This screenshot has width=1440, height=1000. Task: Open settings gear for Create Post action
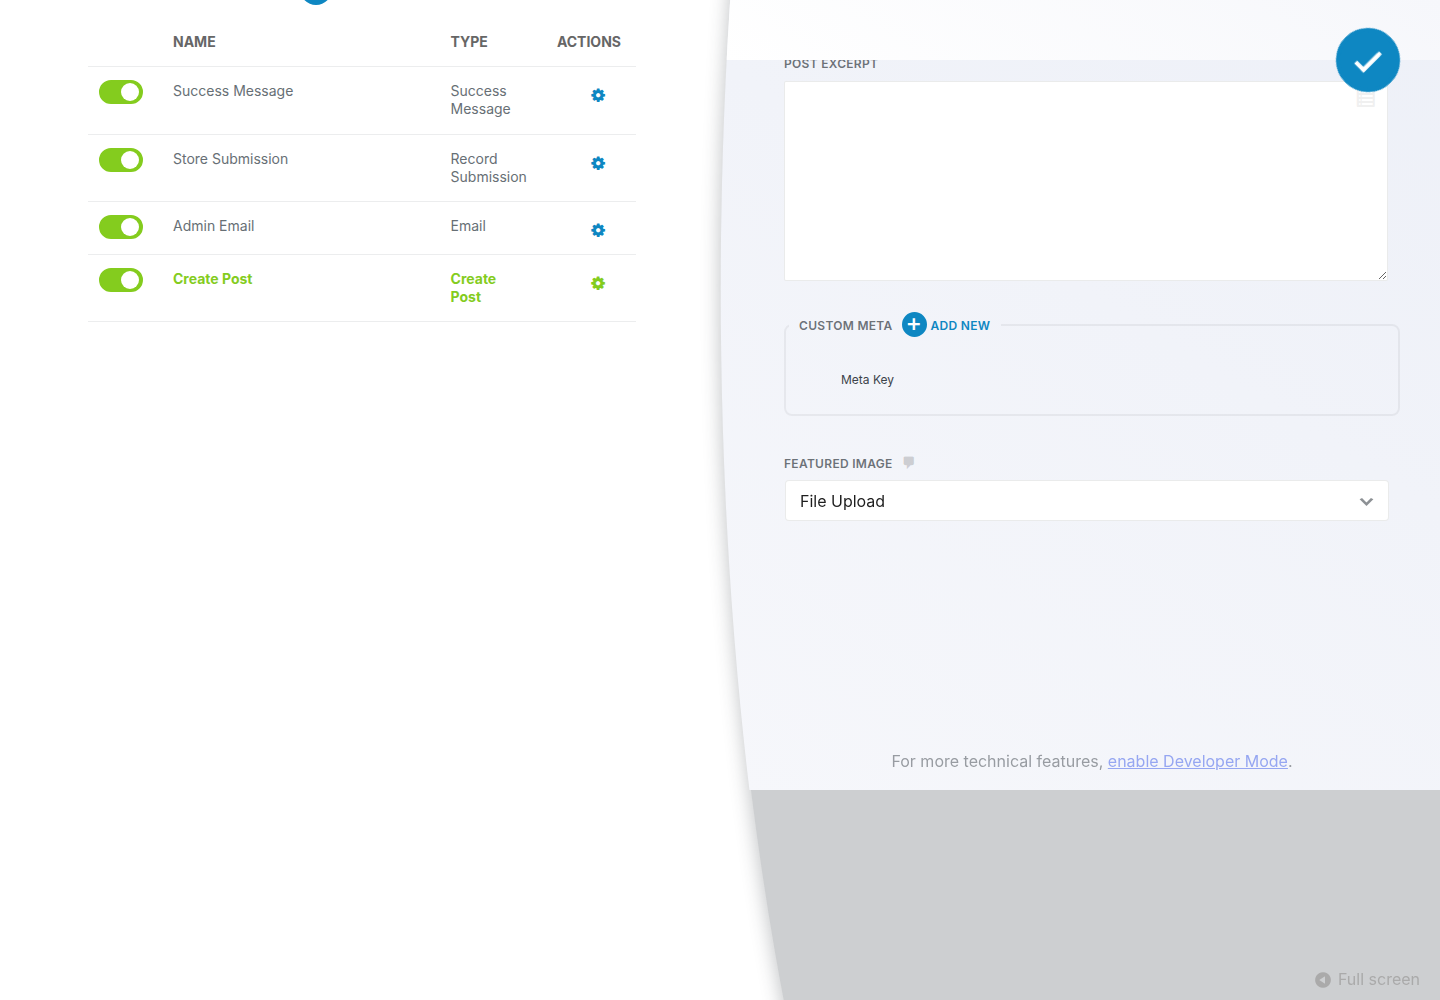coord(598,283)
